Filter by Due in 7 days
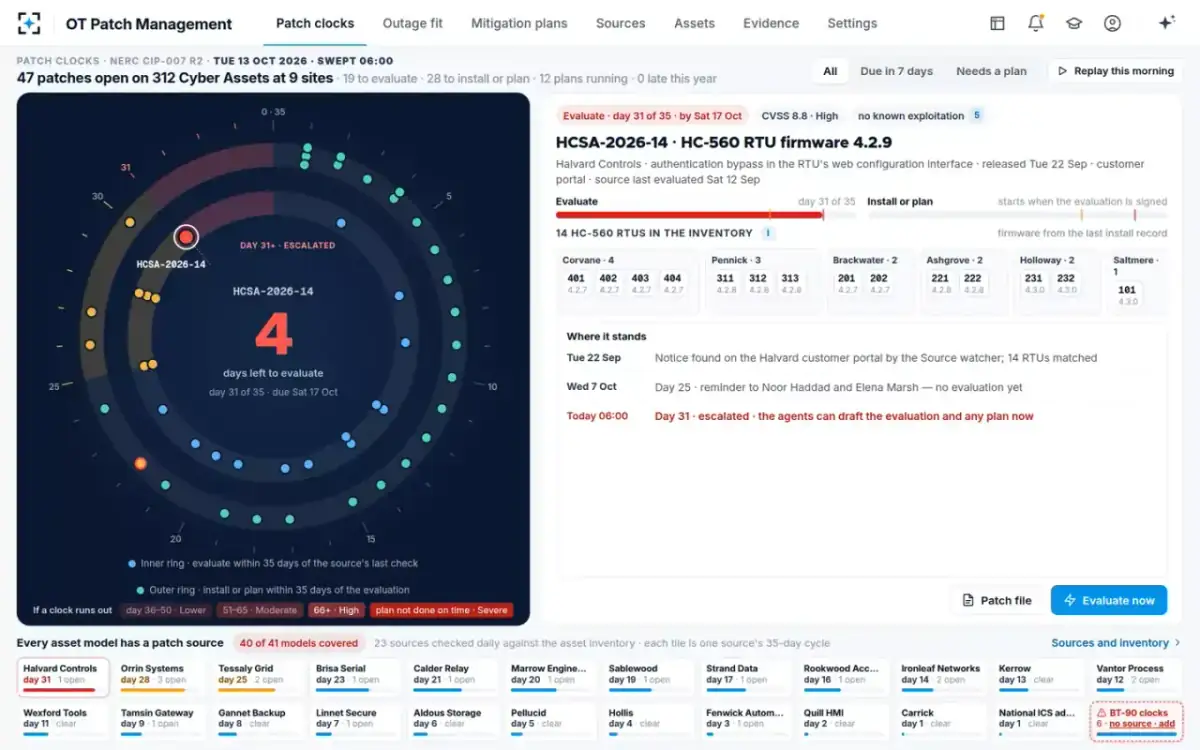Image resolution: width=1200 pixels, height=750 pixels. tap(896, 71)
